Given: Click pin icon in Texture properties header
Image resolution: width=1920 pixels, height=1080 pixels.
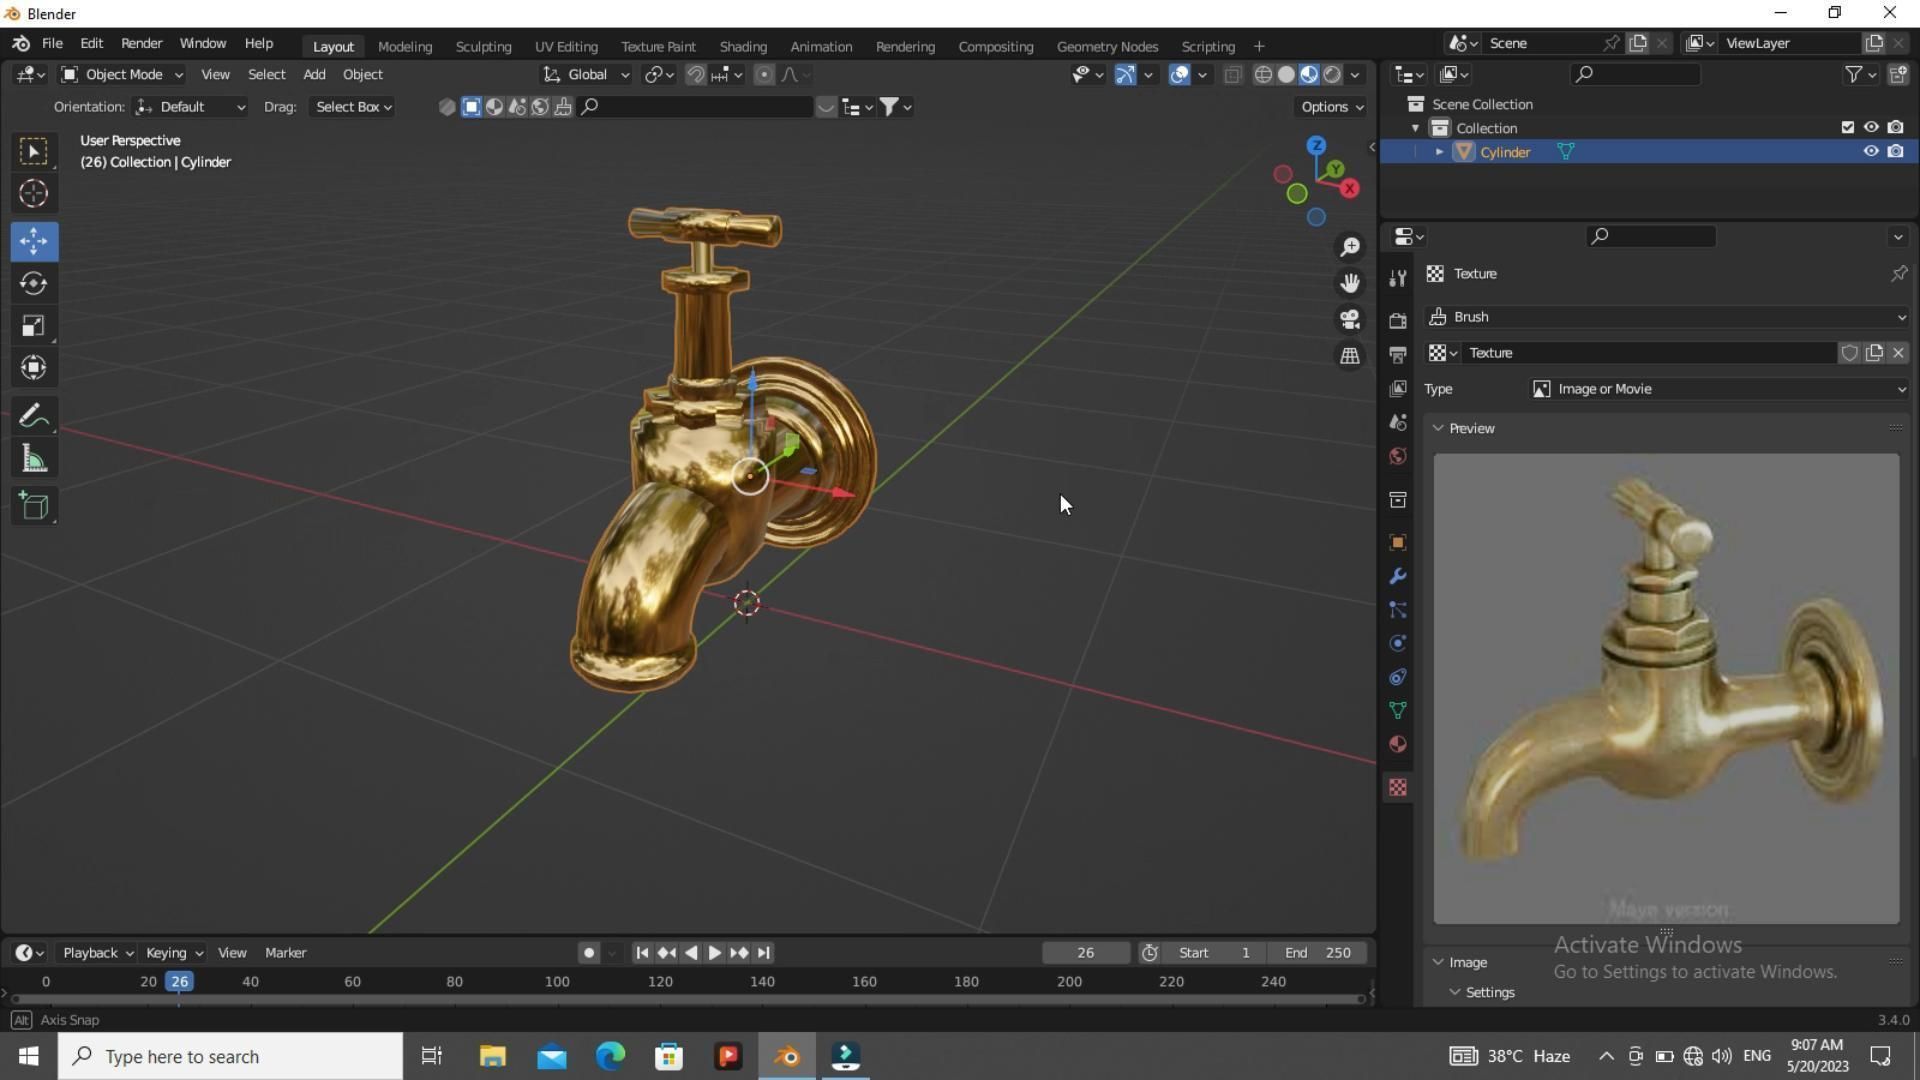Looking at the screenshot, I should pyautogui.click(x=1898, y=273).
